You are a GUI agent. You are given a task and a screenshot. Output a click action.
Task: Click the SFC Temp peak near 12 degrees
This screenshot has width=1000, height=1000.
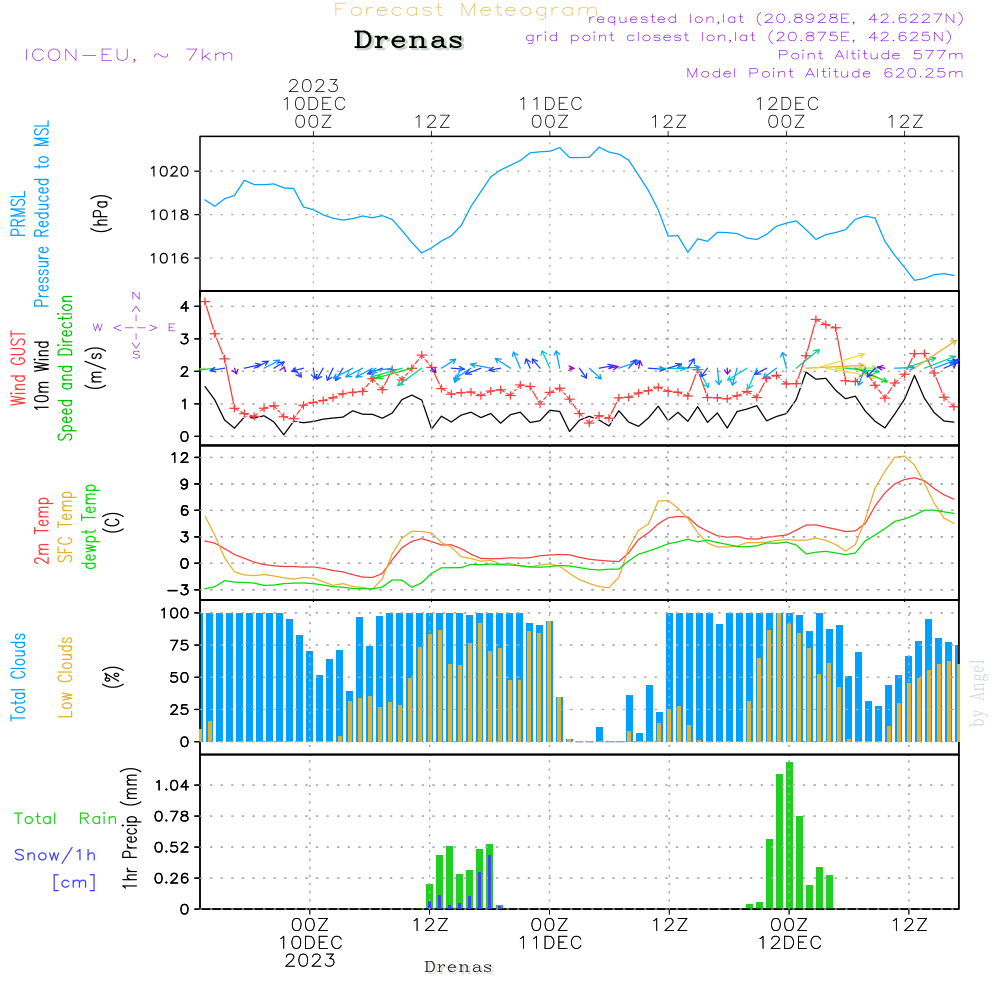[901, 457]
